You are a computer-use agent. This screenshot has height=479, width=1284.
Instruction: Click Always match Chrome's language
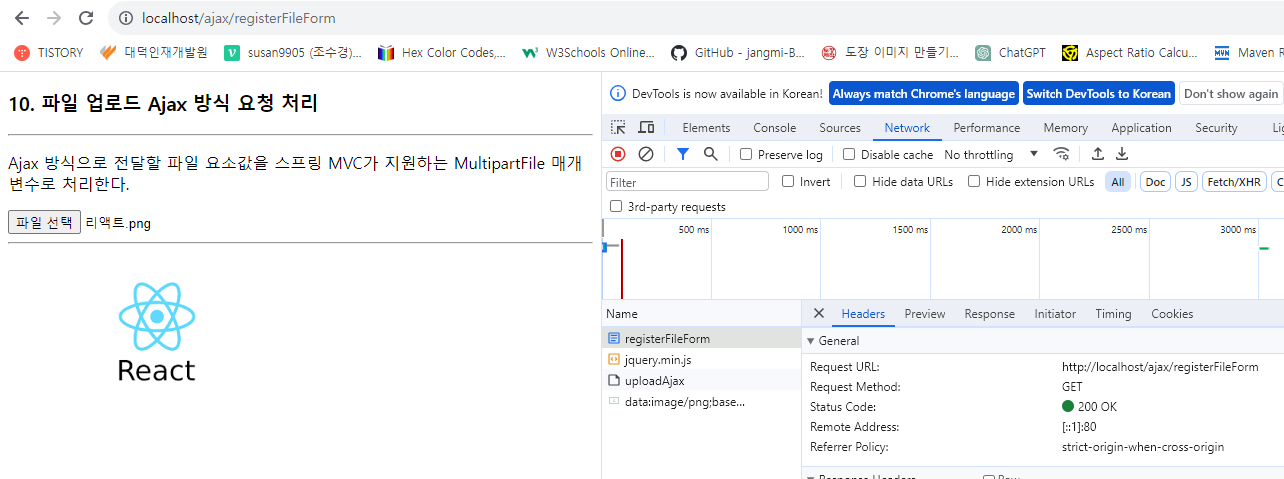pyautogui.click(x=924, y=94)
